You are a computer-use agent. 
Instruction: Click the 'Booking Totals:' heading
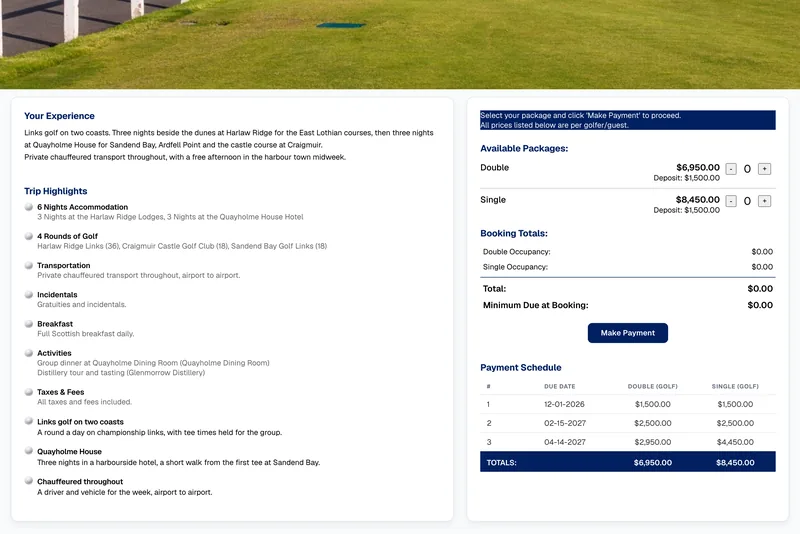click(x=514, y=233)
